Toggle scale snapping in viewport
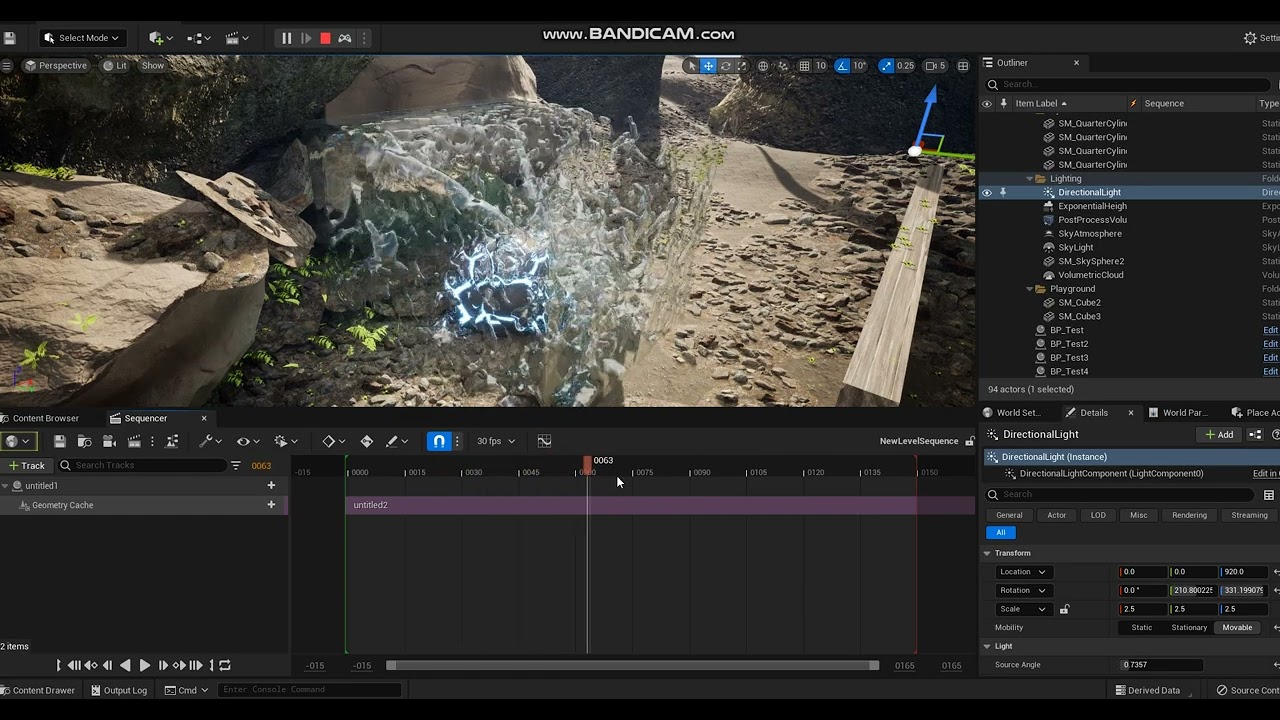The image size is (1280, 720). 886,66
